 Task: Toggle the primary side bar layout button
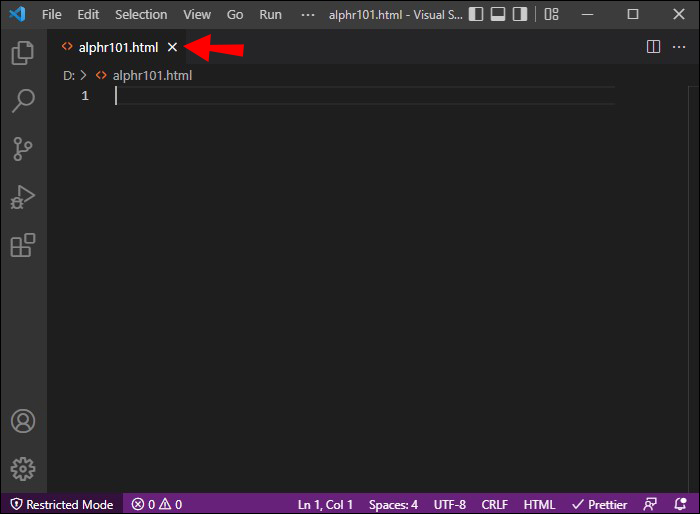click(x=475, y=14)
